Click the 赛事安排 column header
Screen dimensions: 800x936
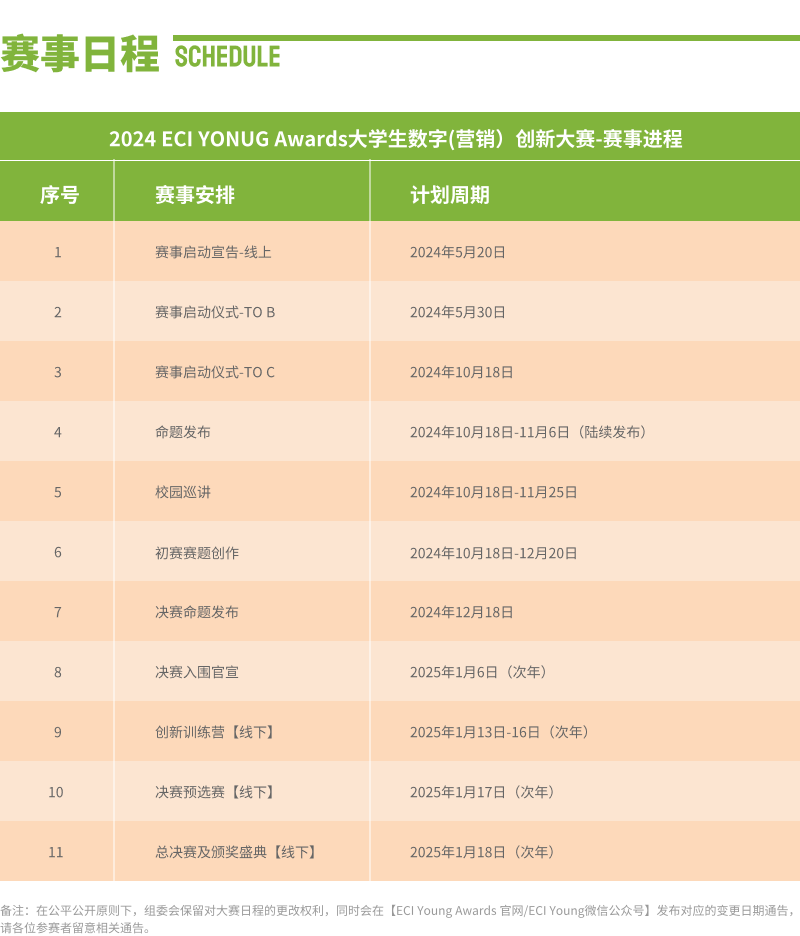click(195, 195)
